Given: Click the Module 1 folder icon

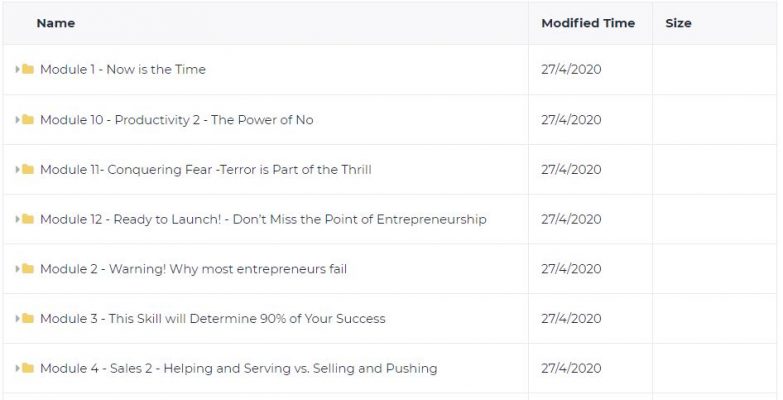Looking at the screenshot, I should click(x=28, y=69).
